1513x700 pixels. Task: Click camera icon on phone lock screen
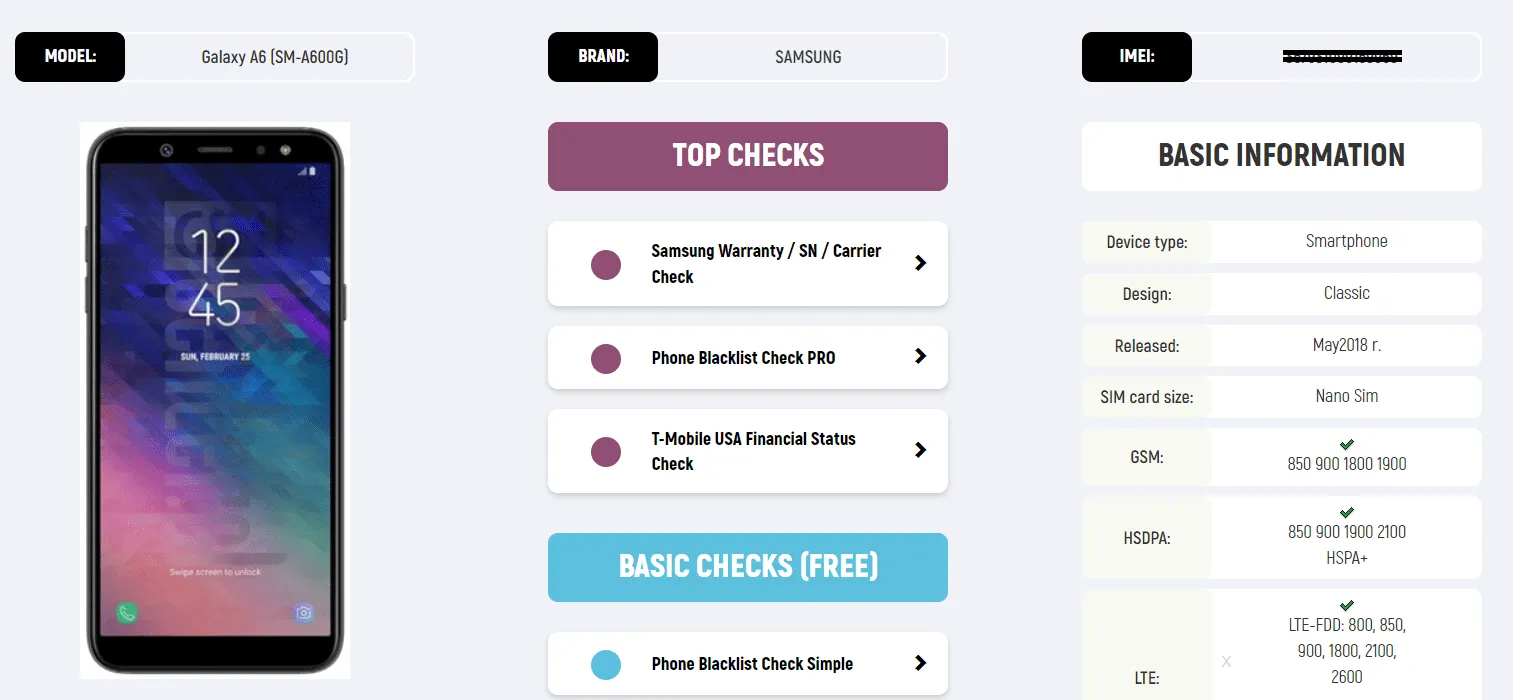click(304, 613)
